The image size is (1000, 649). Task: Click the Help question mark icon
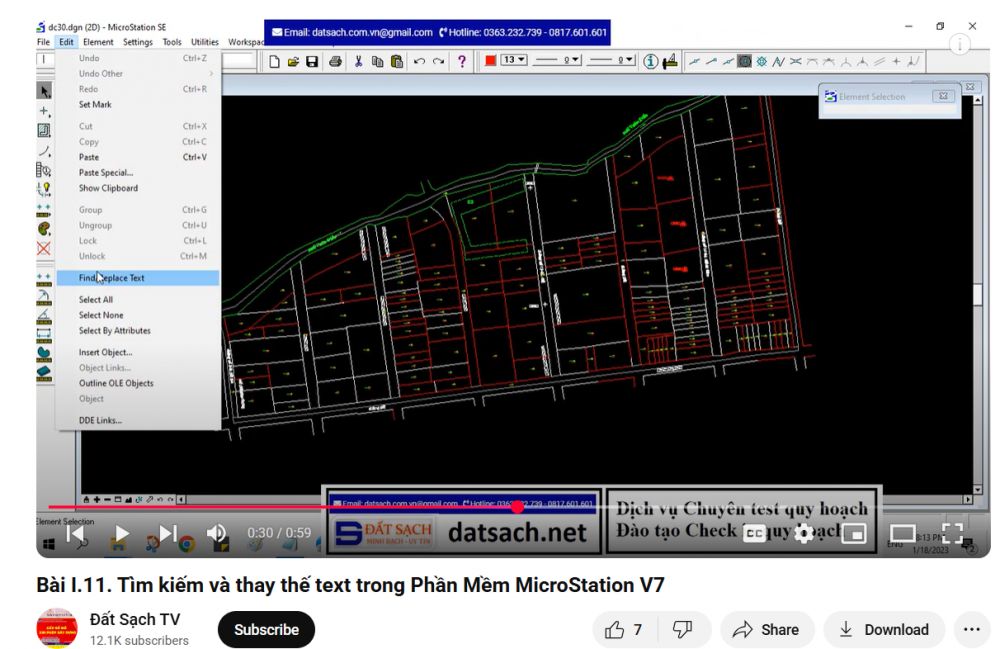tap(462, 61)
